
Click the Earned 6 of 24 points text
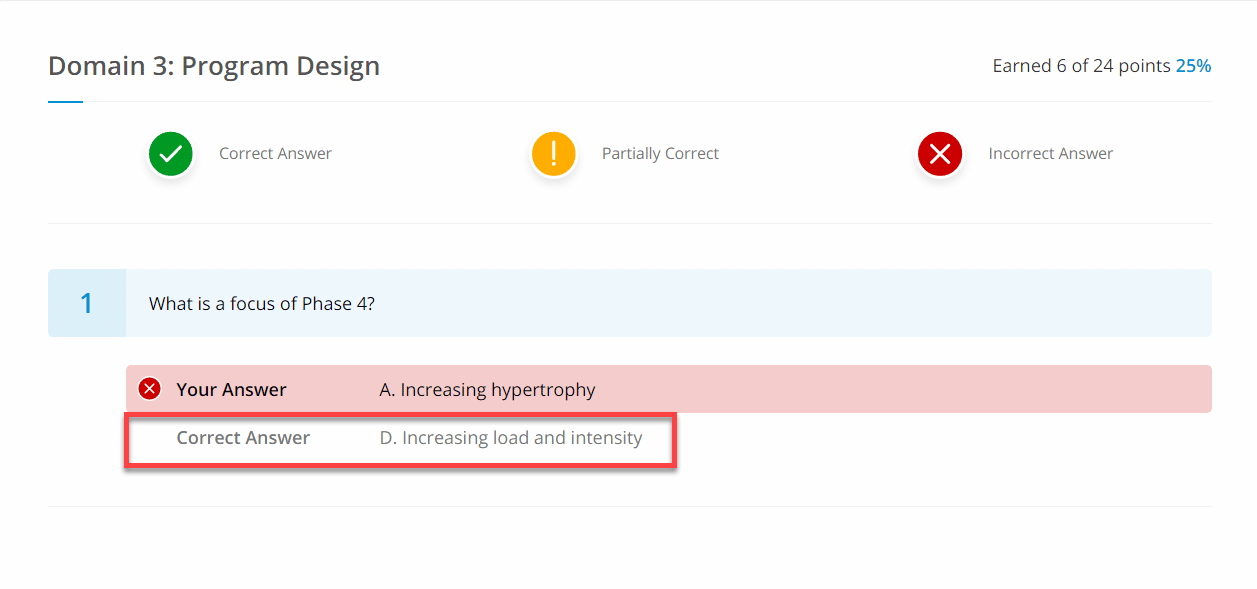click(x=1081, y=66)
